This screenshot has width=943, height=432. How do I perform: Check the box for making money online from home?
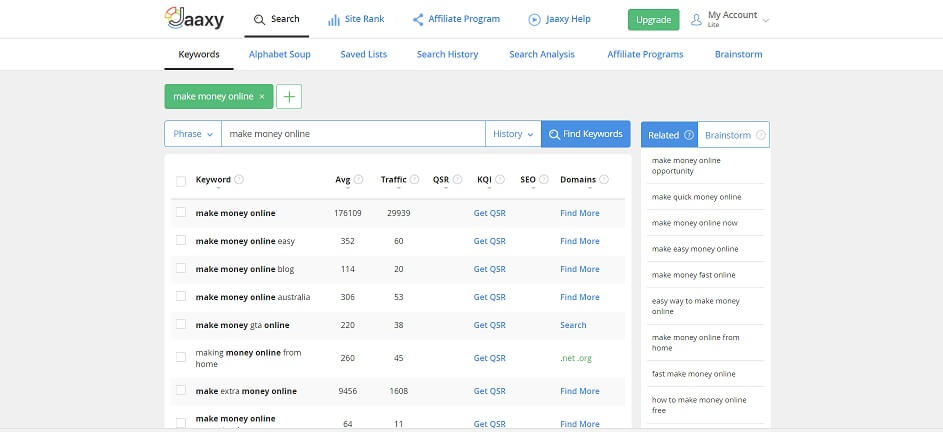tap(181, 357)
